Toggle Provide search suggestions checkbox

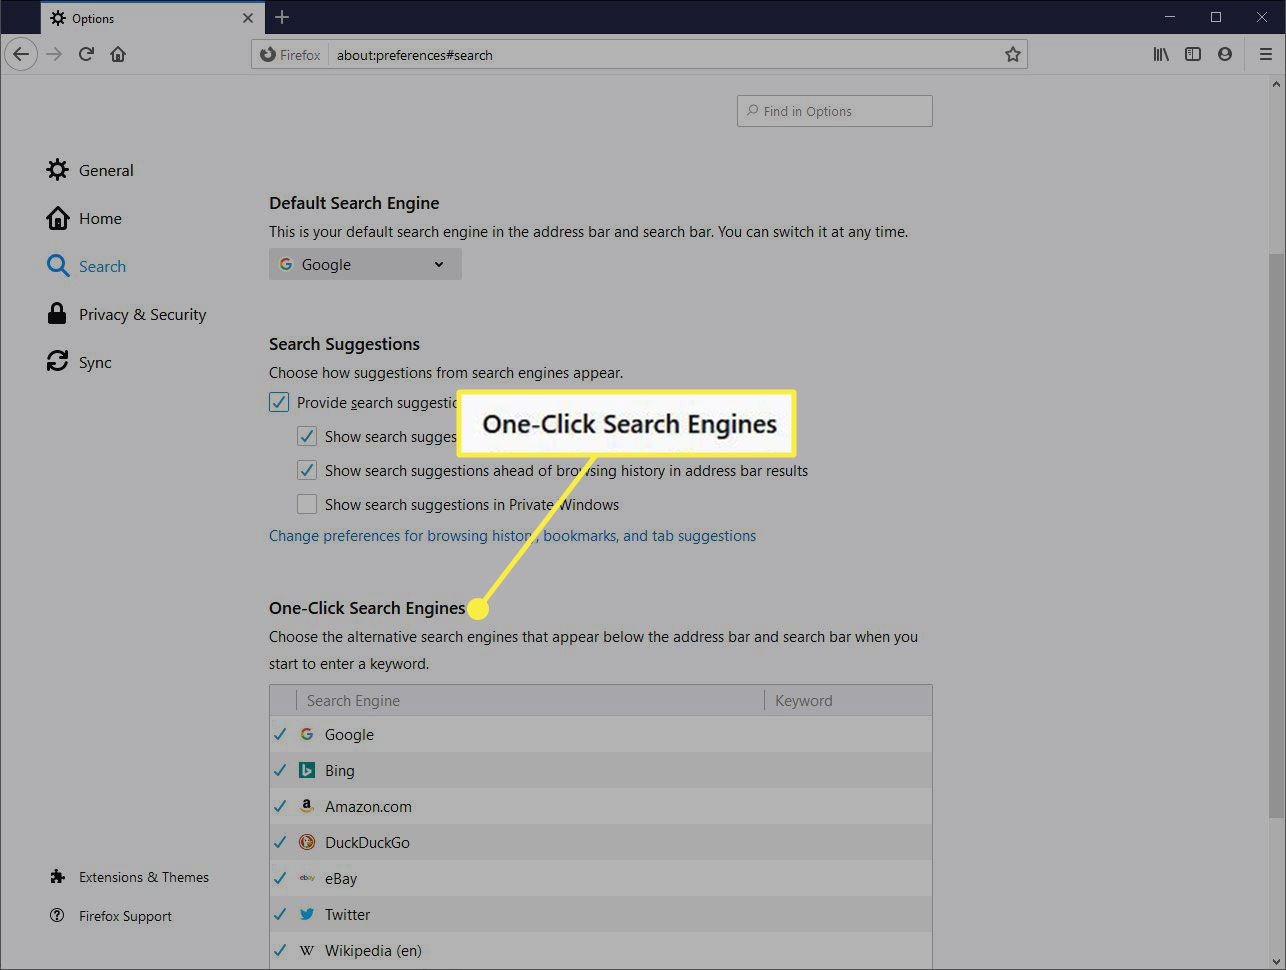[x=279, y=403]
